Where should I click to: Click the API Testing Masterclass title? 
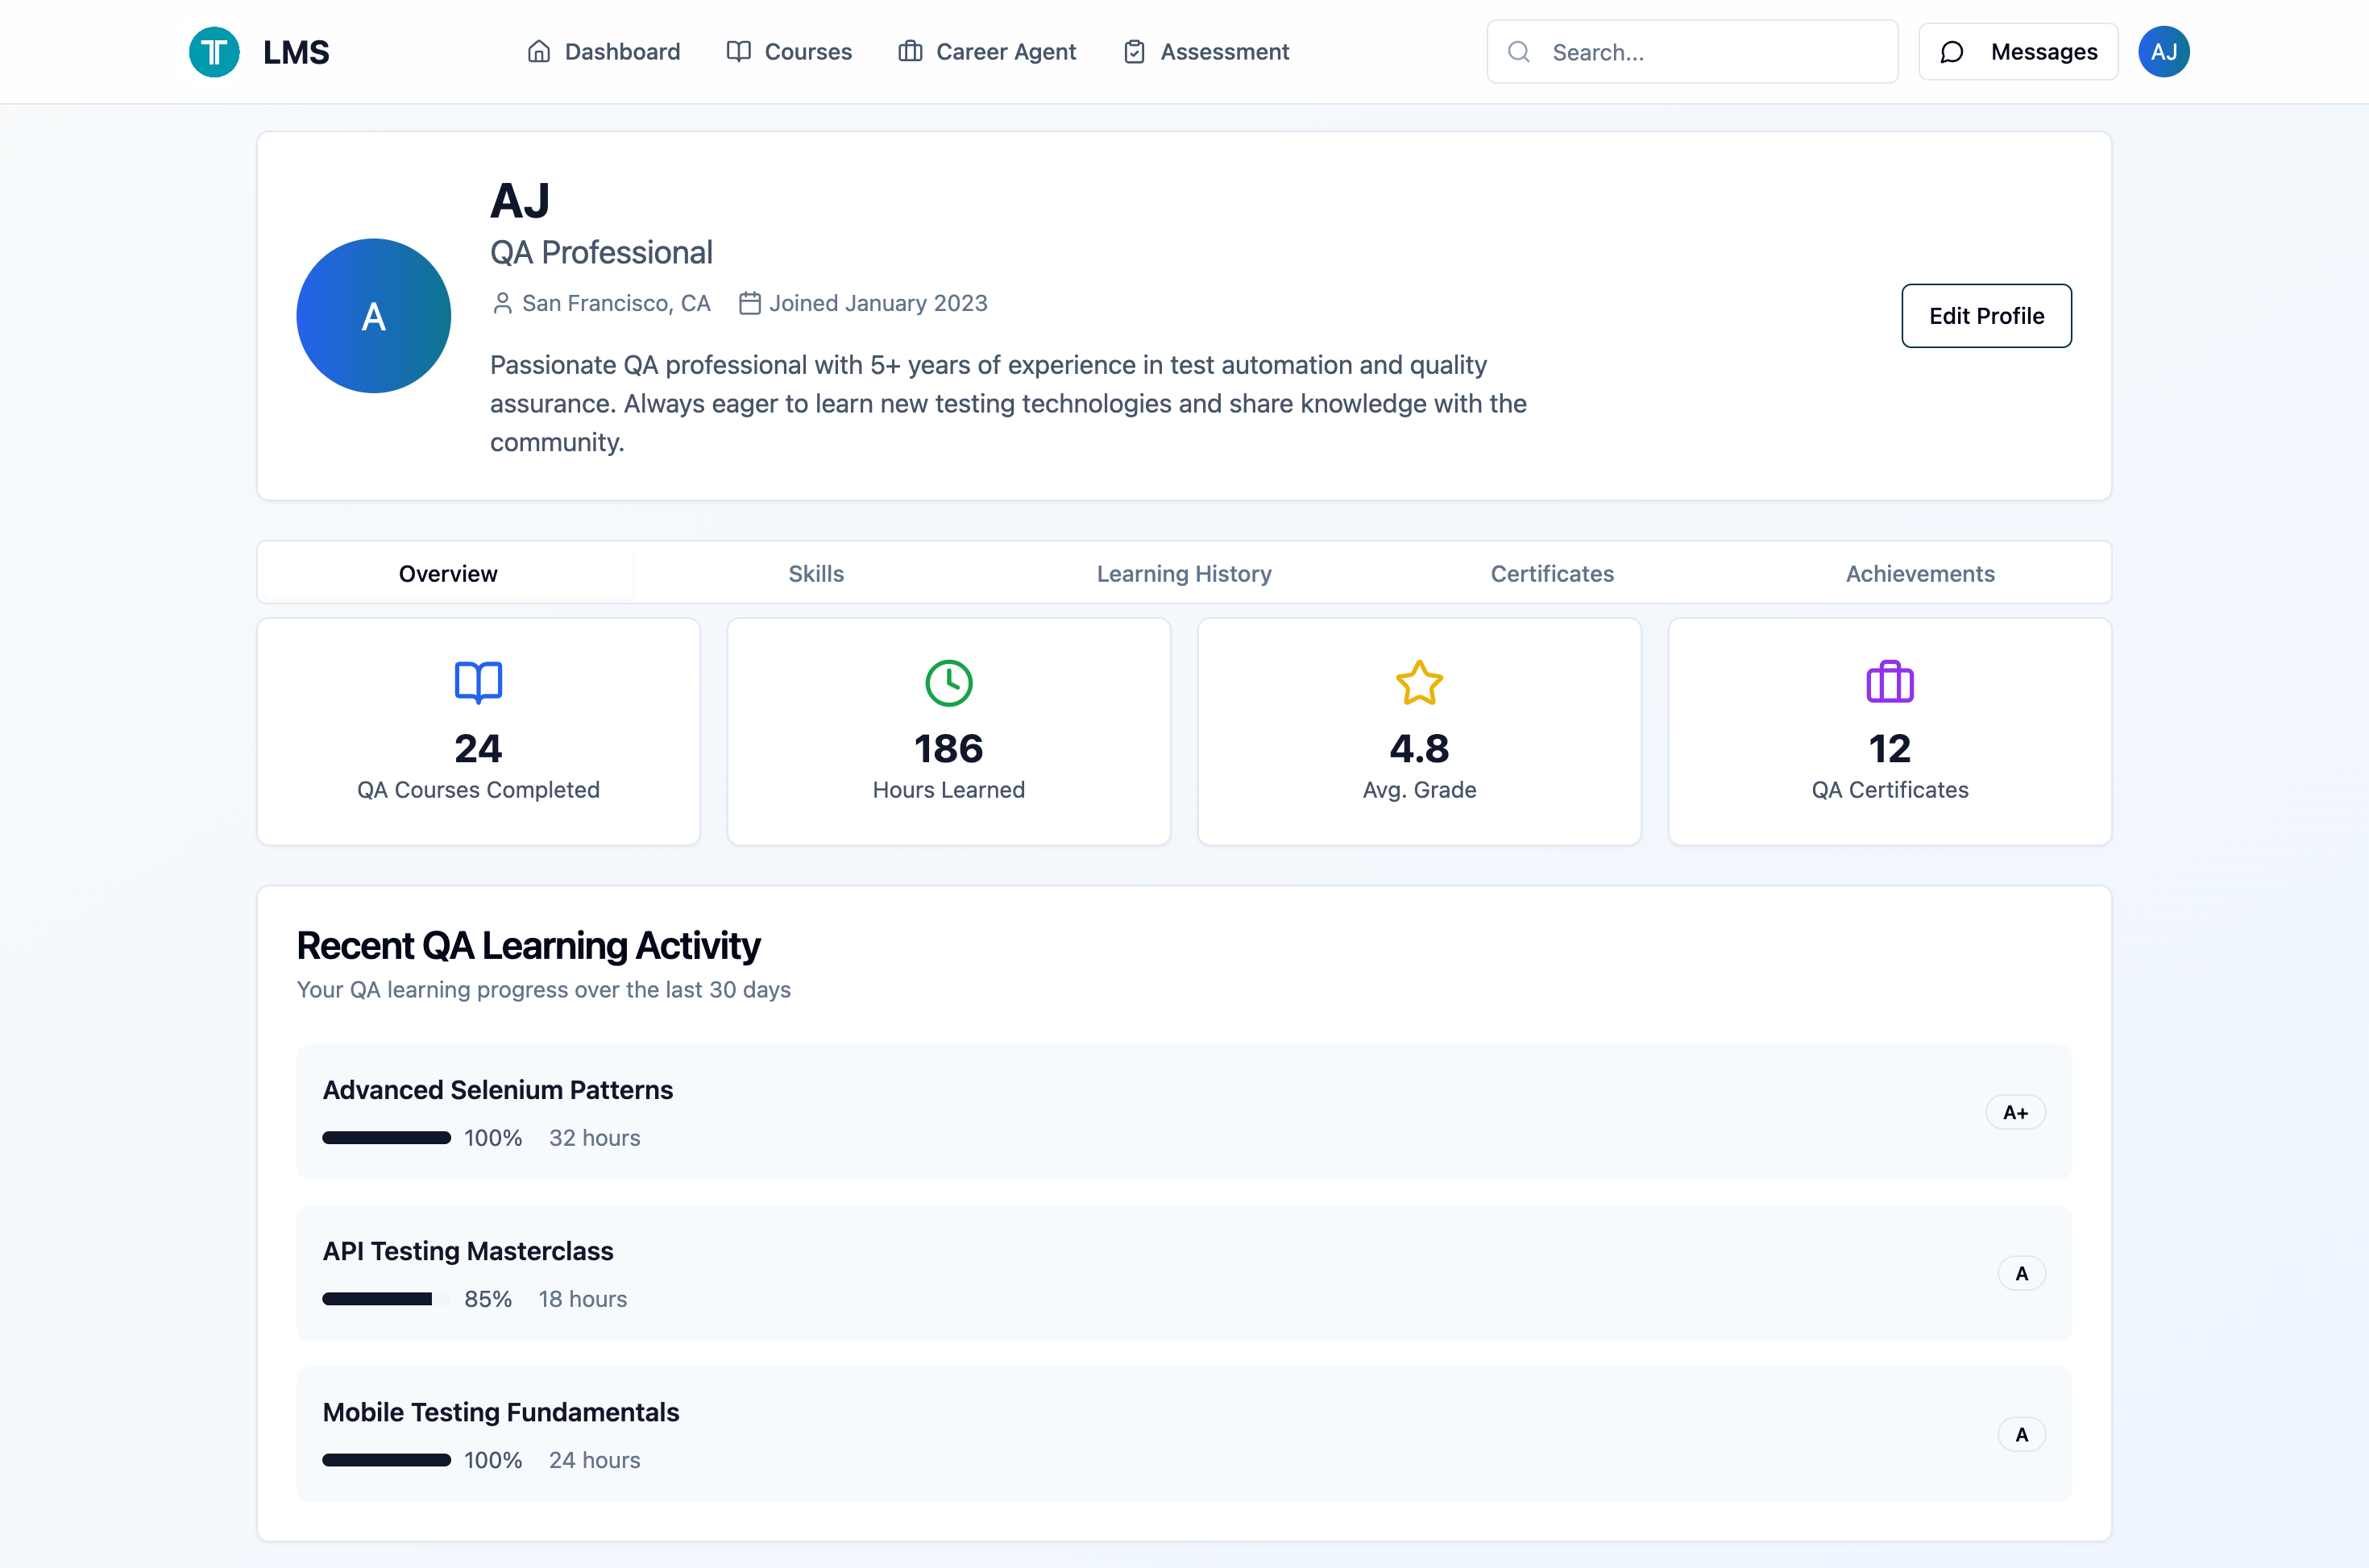[468, 1251]
